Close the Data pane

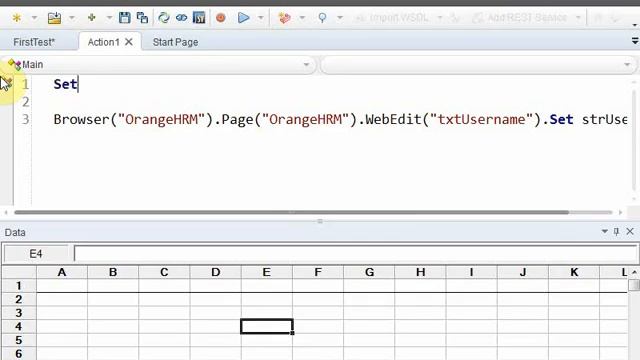[x=630, y=231]
